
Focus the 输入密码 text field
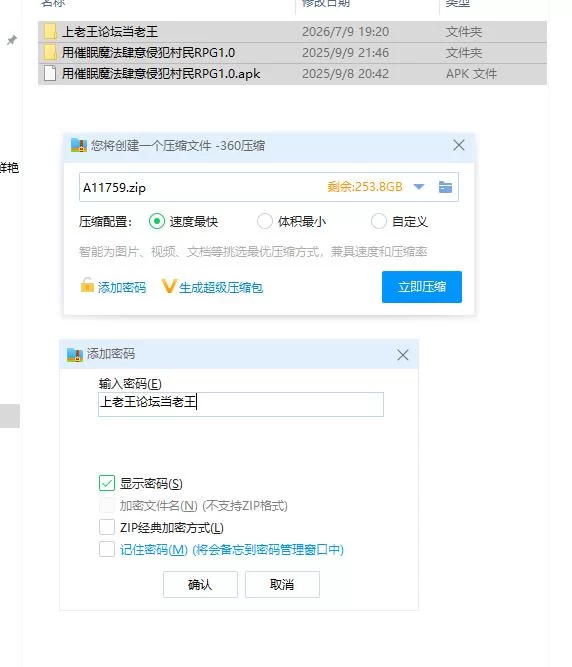coord(241,404)
